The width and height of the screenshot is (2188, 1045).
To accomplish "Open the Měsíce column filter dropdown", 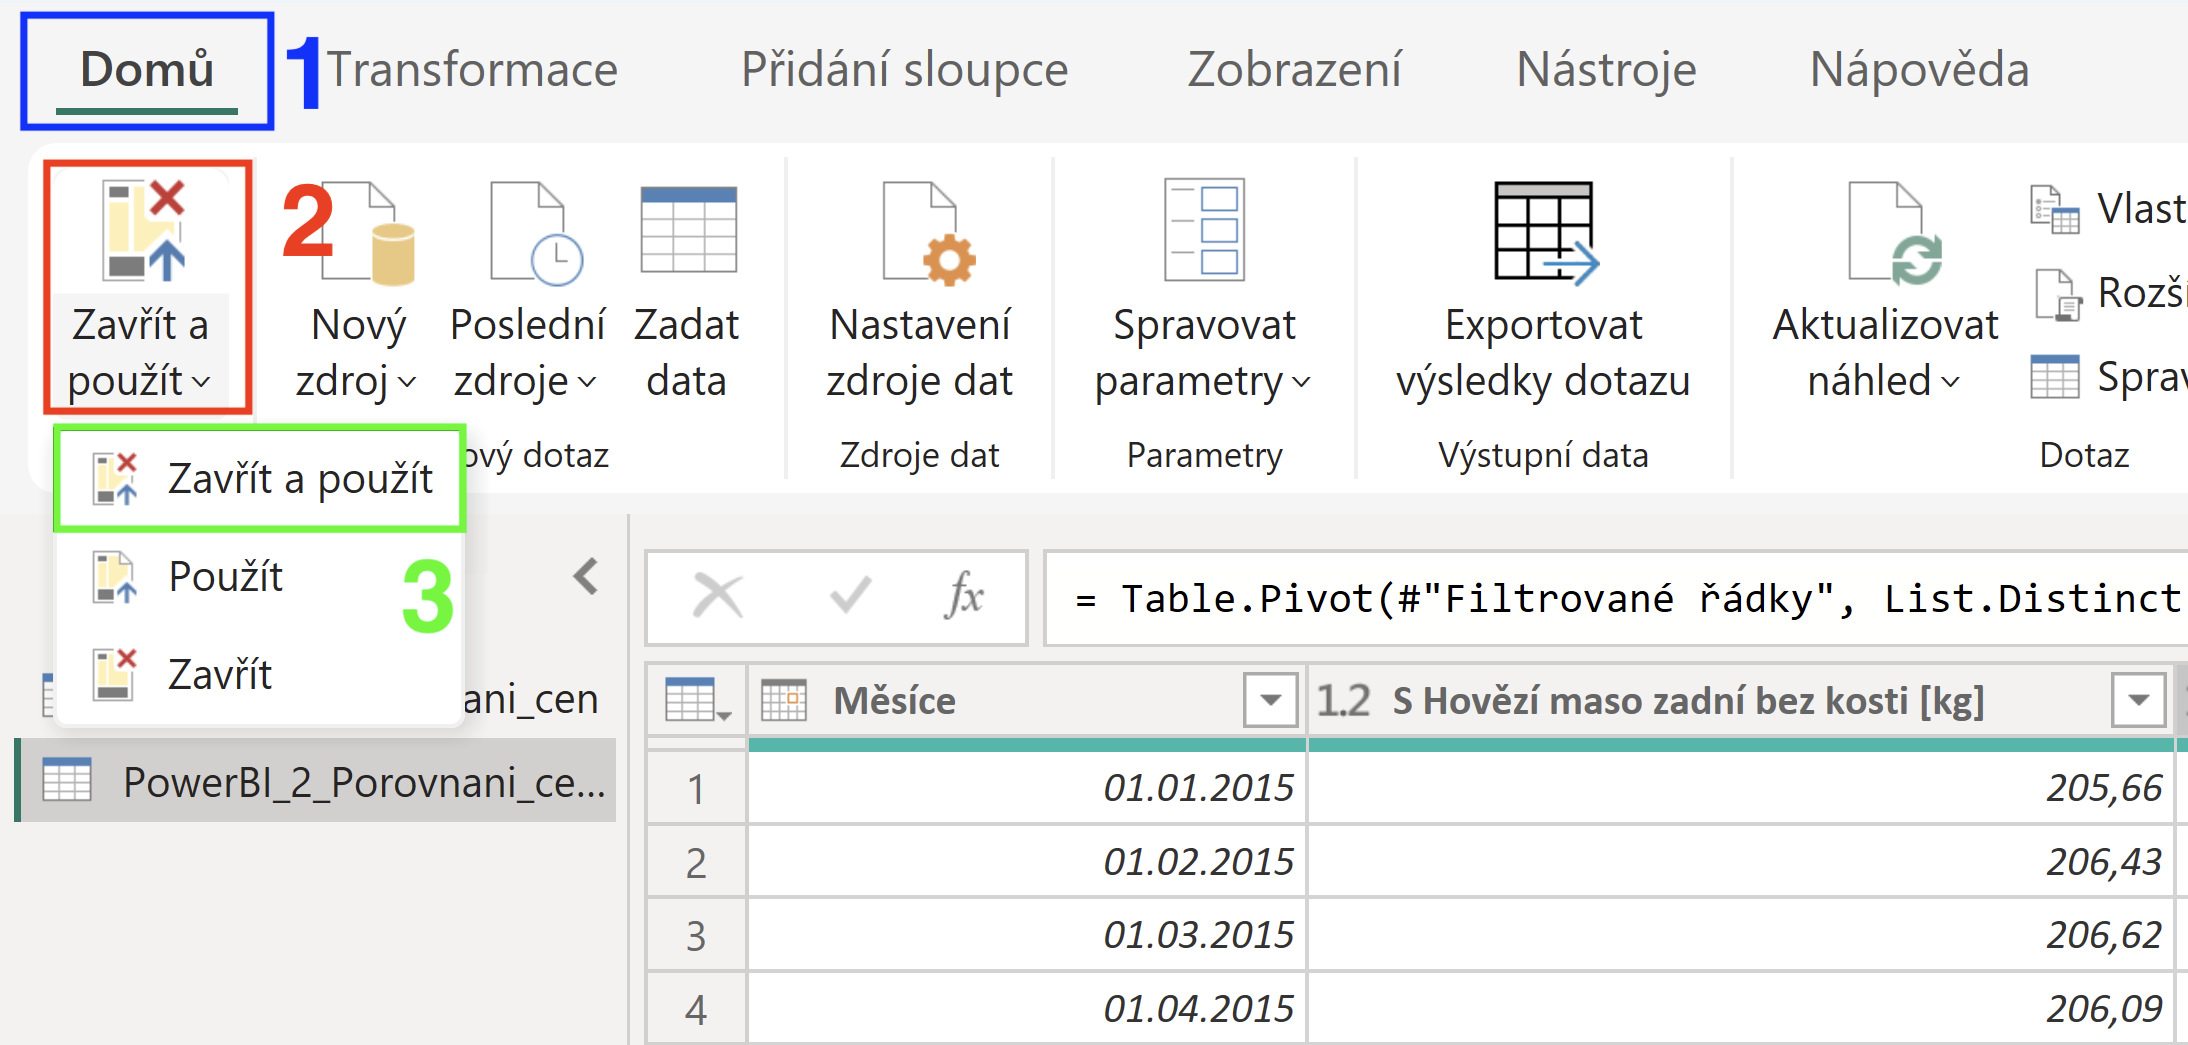I will (x=1270, y=700).
